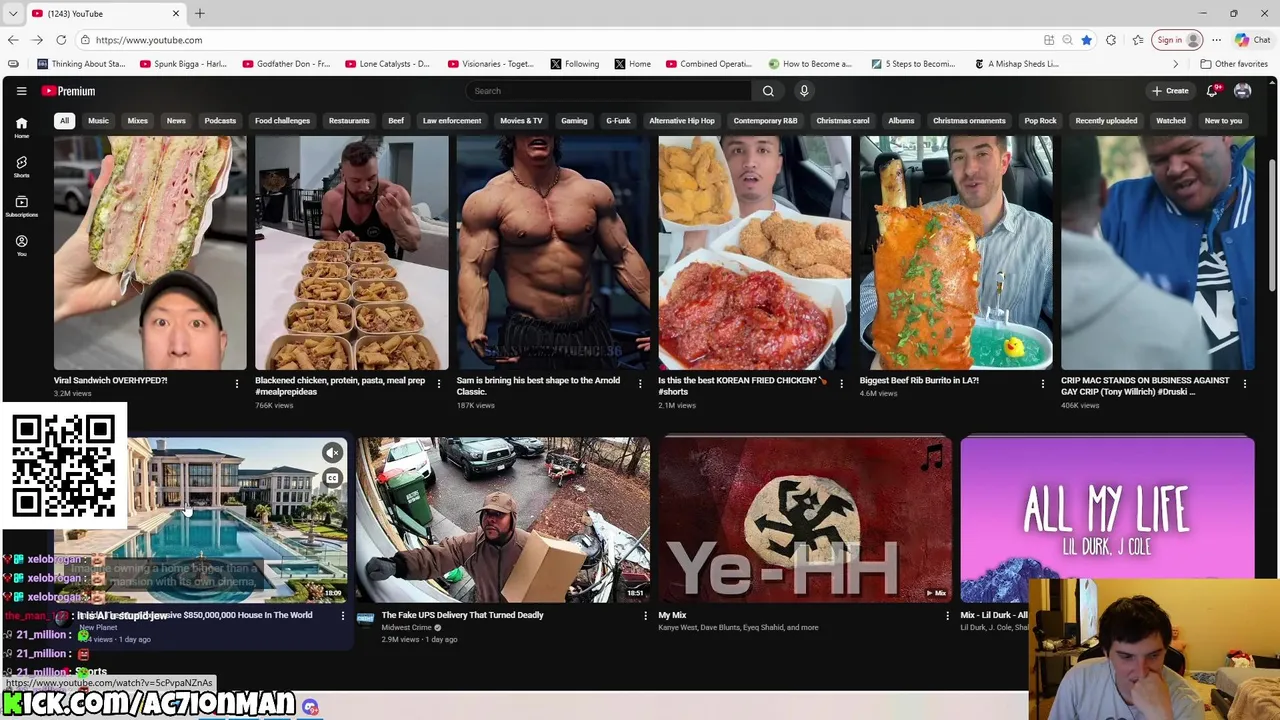Open options for Fake UPS Delivery video

pos(645,616)
